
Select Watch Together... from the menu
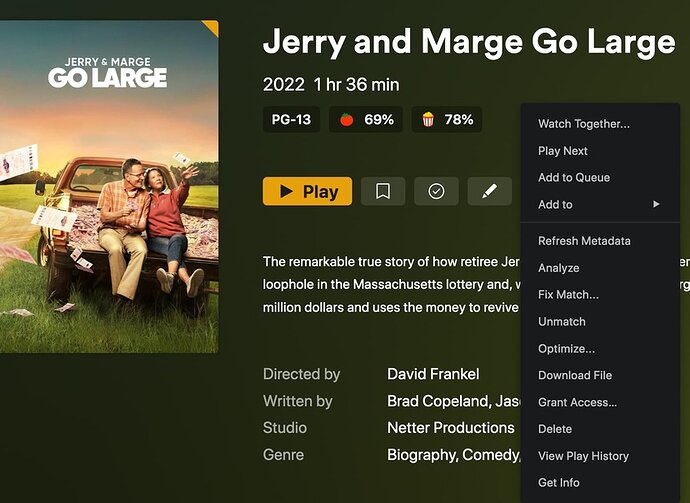[584, 124]
